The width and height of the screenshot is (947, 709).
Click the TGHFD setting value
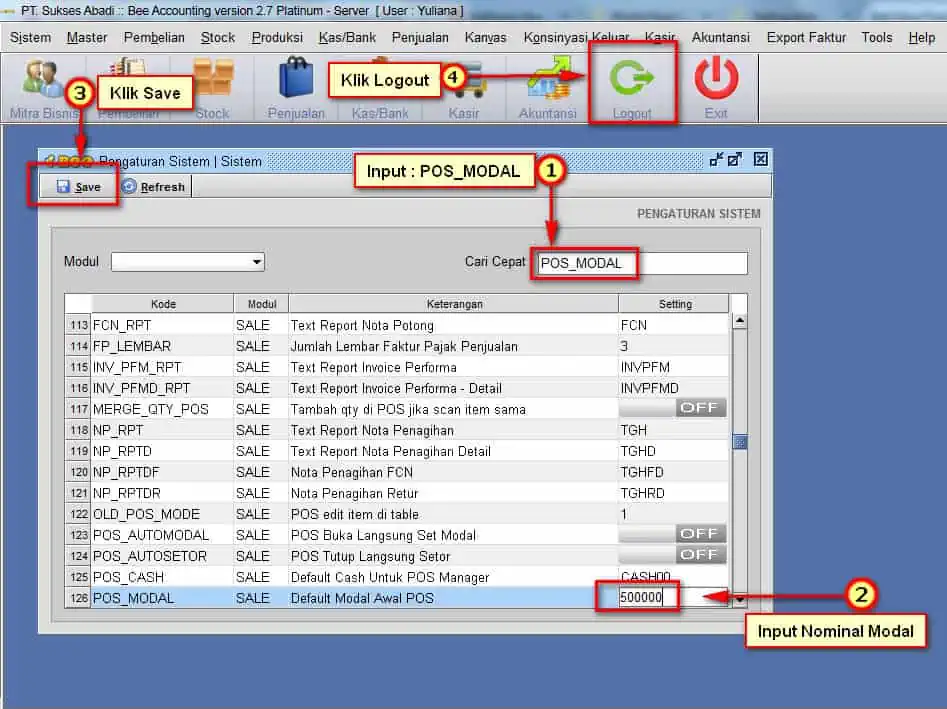[x=642, y=472]
